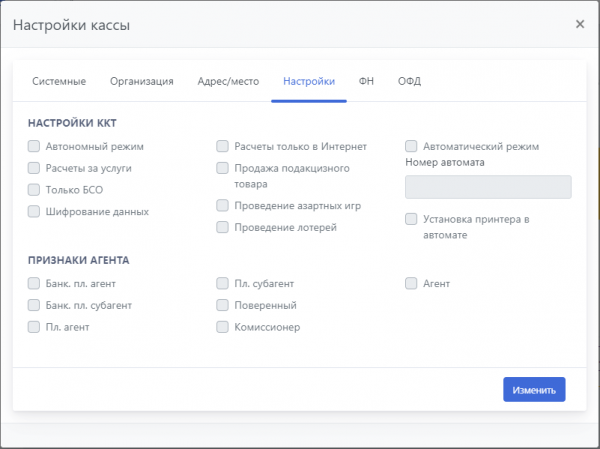Select the ФН tab
The image size is (600, 449).
click(366, 81)
